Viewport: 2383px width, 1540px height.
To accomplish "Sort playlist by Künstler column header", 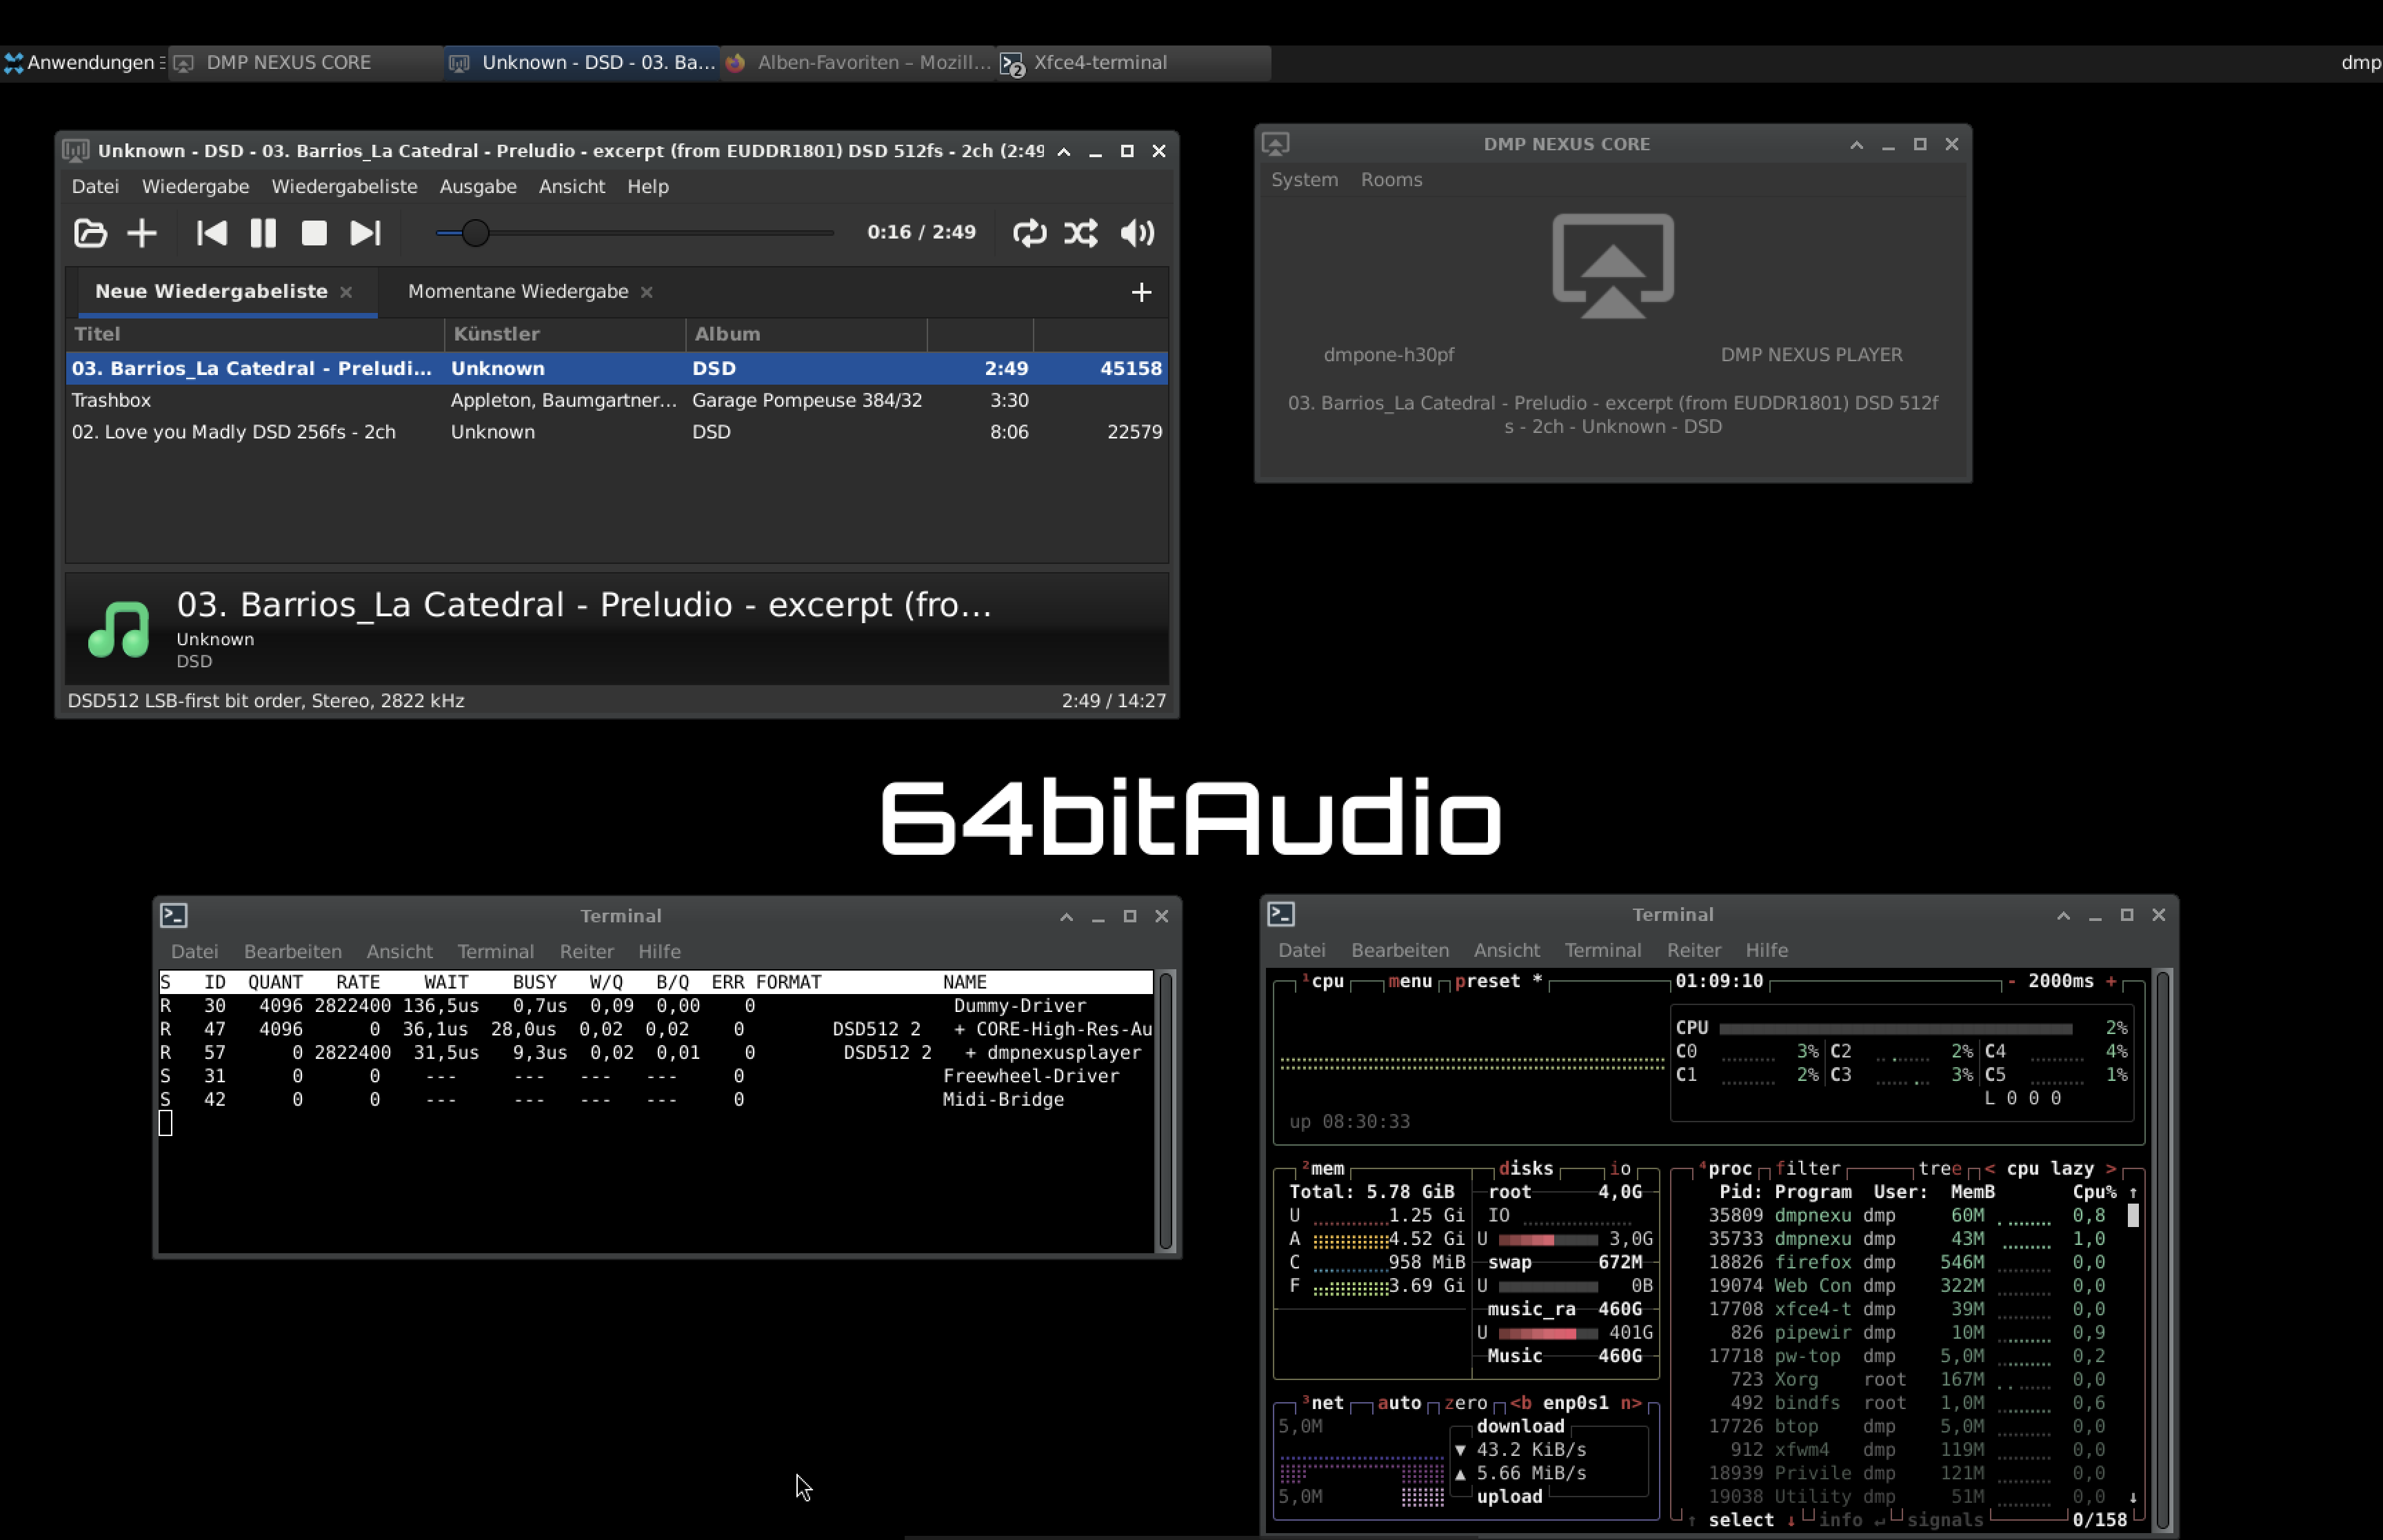I will [x=565, y=334].
